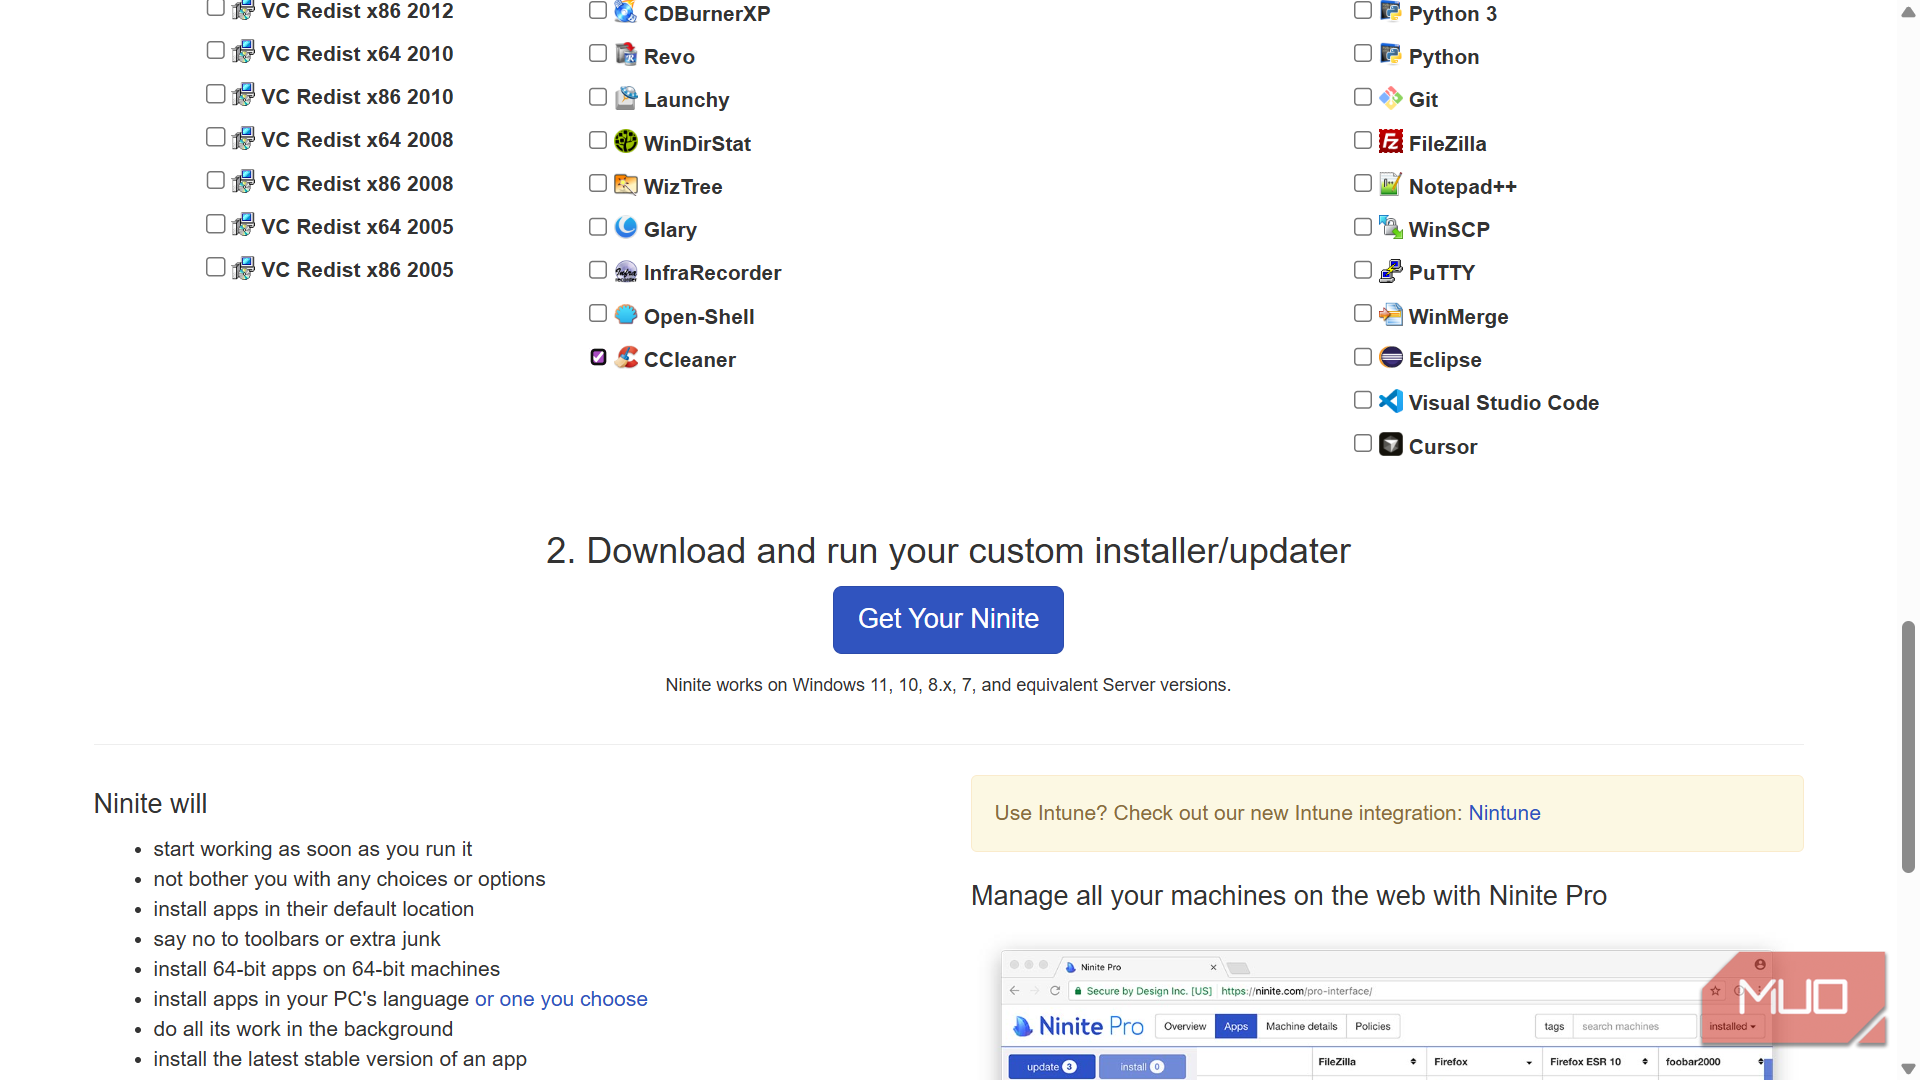Click the Eclipse app icon
Viewport: 1920px width, 1080px height.
[x=1391, y=357]
